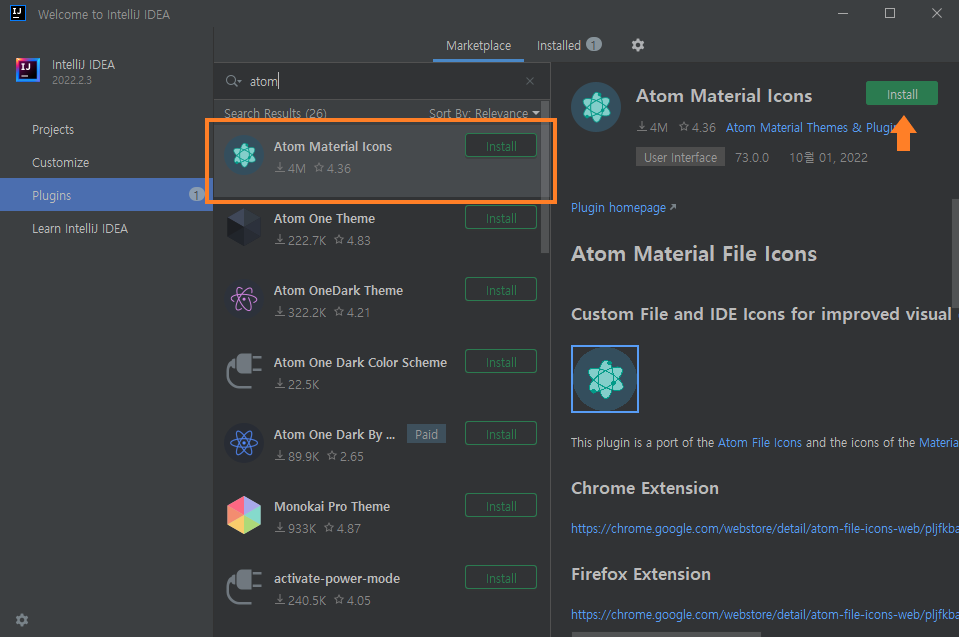This screenshot has width=959, height=637.
Task: Select activate-power-mode result title
Action: [337, 578]
